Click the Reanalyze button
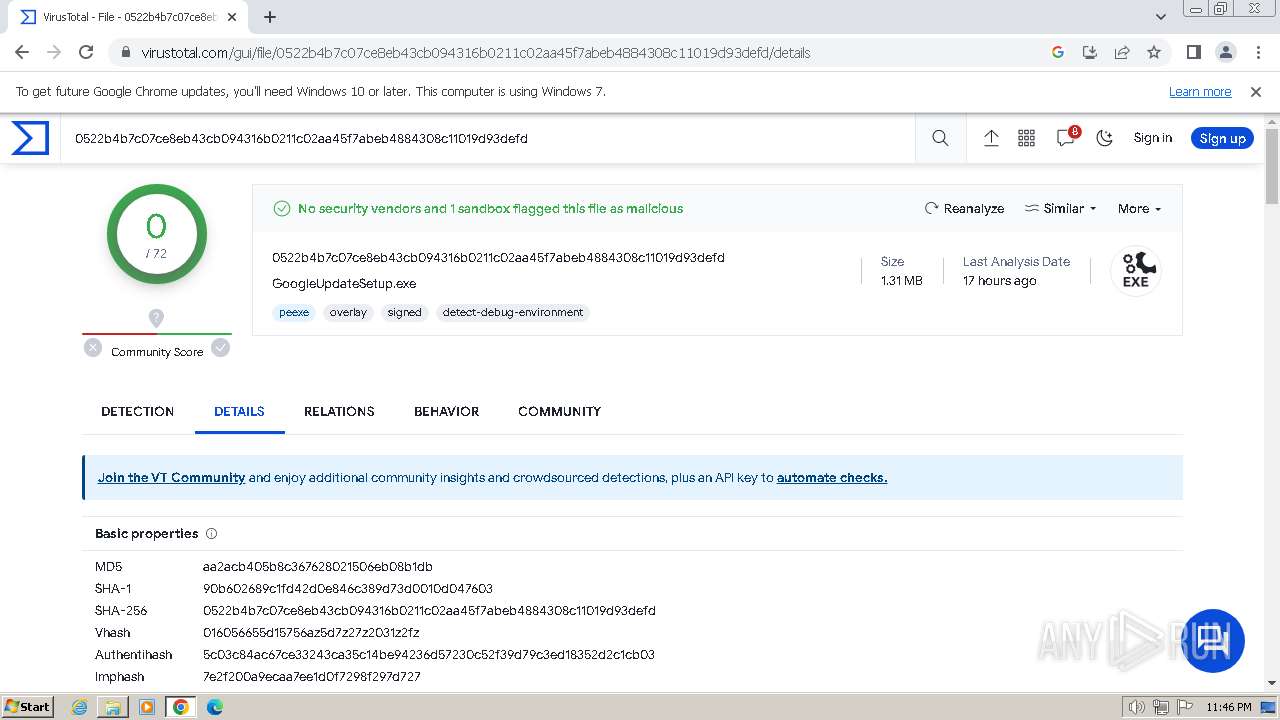Image resolution: width=1280 pixels, height=720 pixels. coord(965,209)
